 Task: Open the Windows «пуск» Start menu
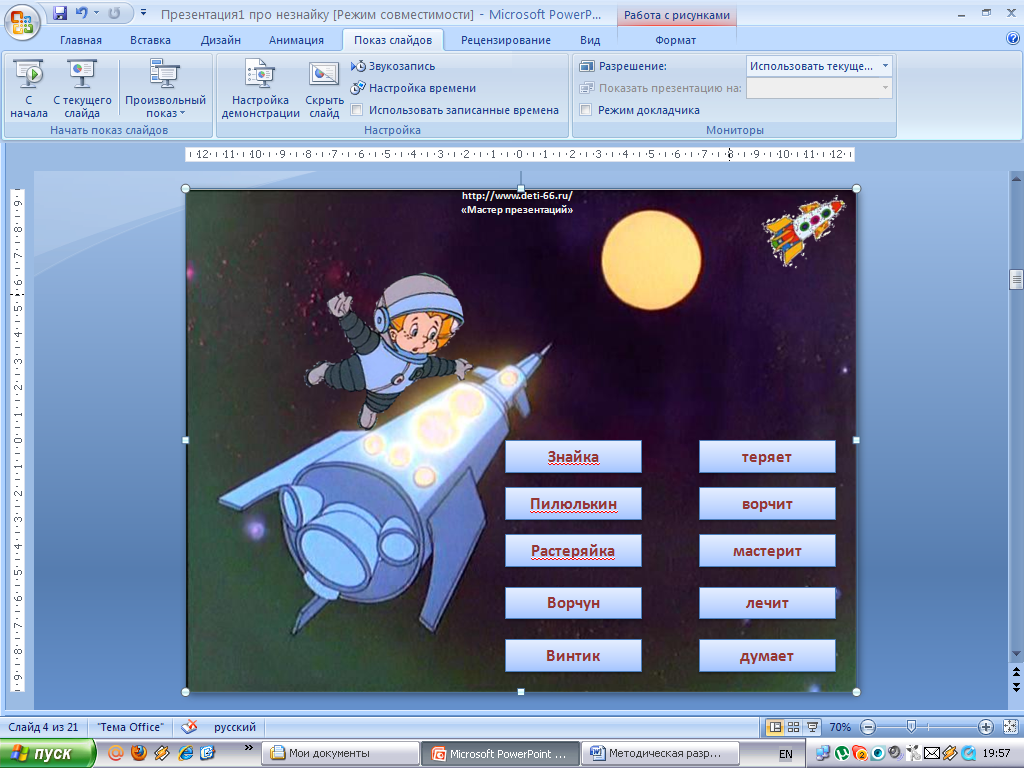tap(46, 754)
